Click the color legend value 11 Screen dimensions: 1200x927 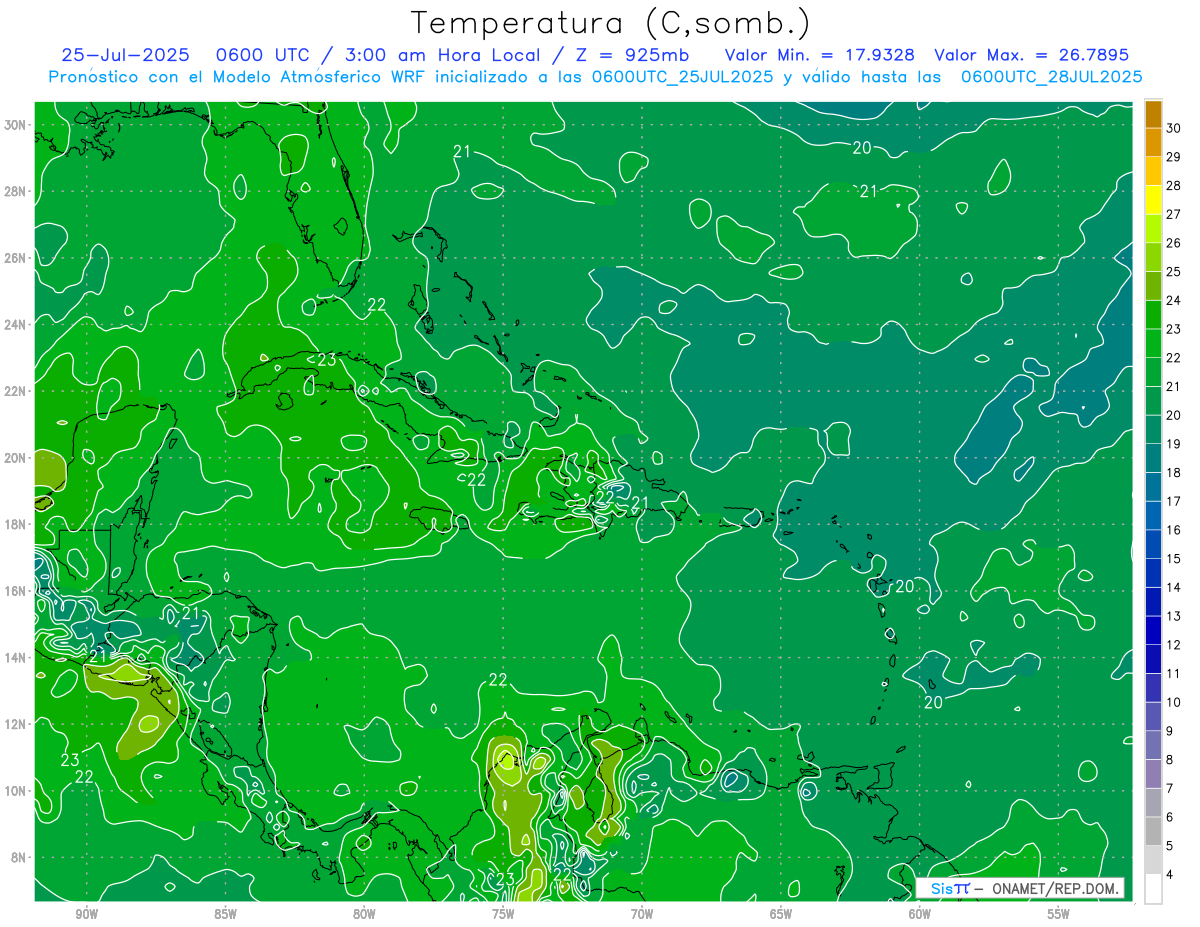[1173, 674]
